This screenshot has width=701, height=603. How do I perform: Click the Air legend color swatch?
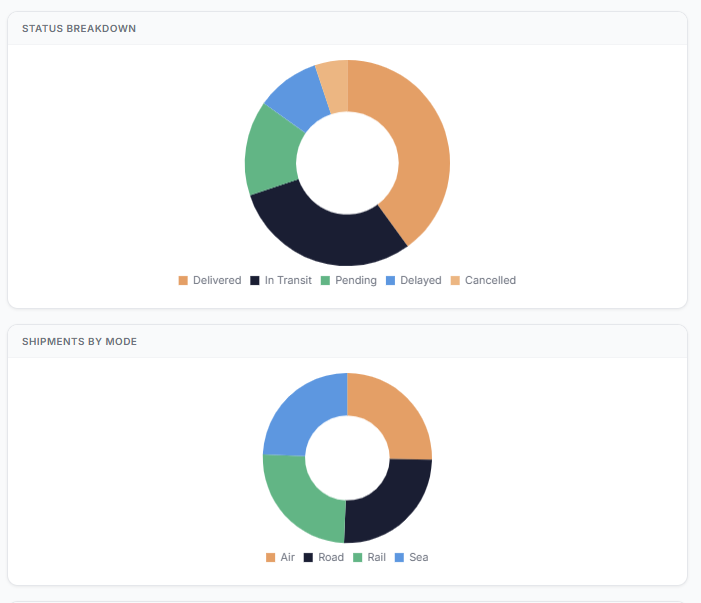pyautogui.click(x=270, y=557)
